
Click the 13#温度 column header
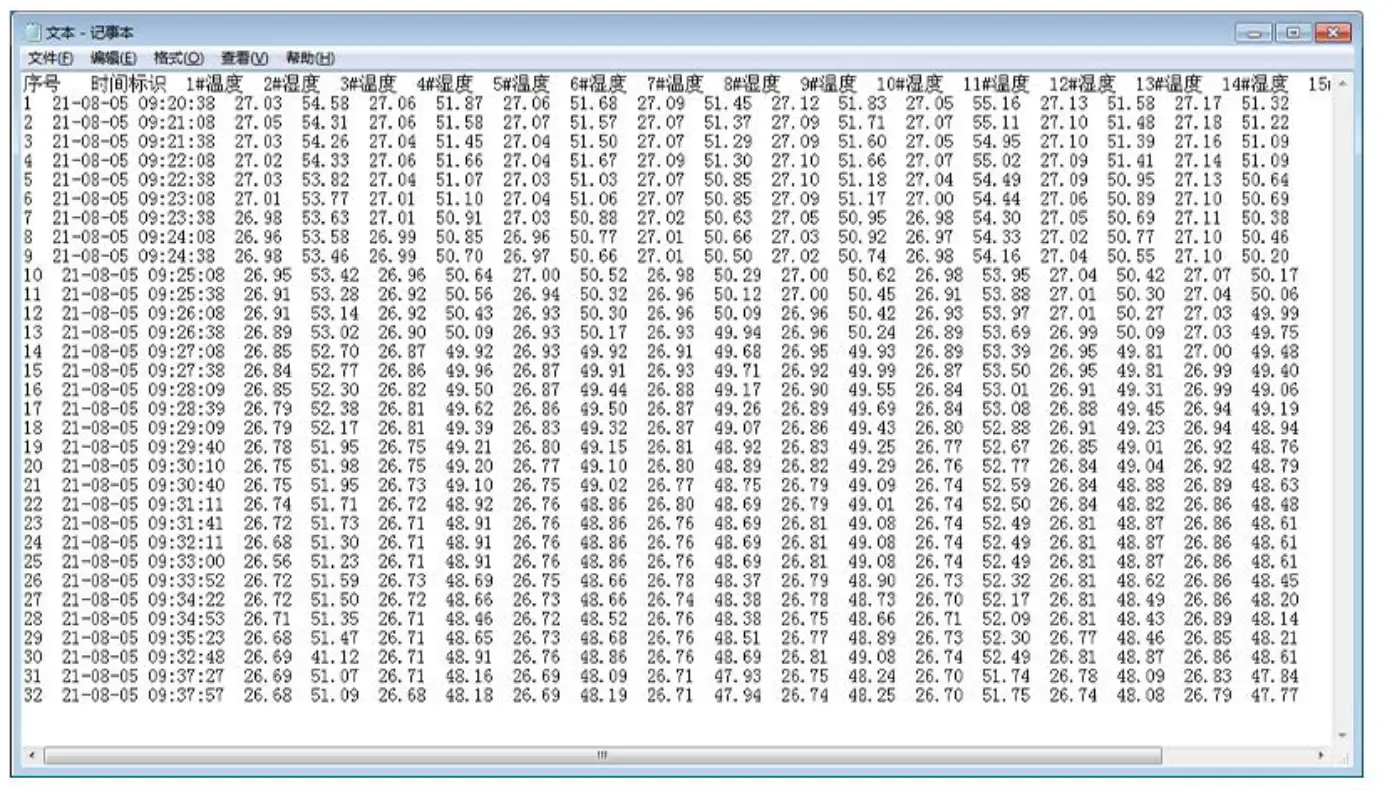1168,84
